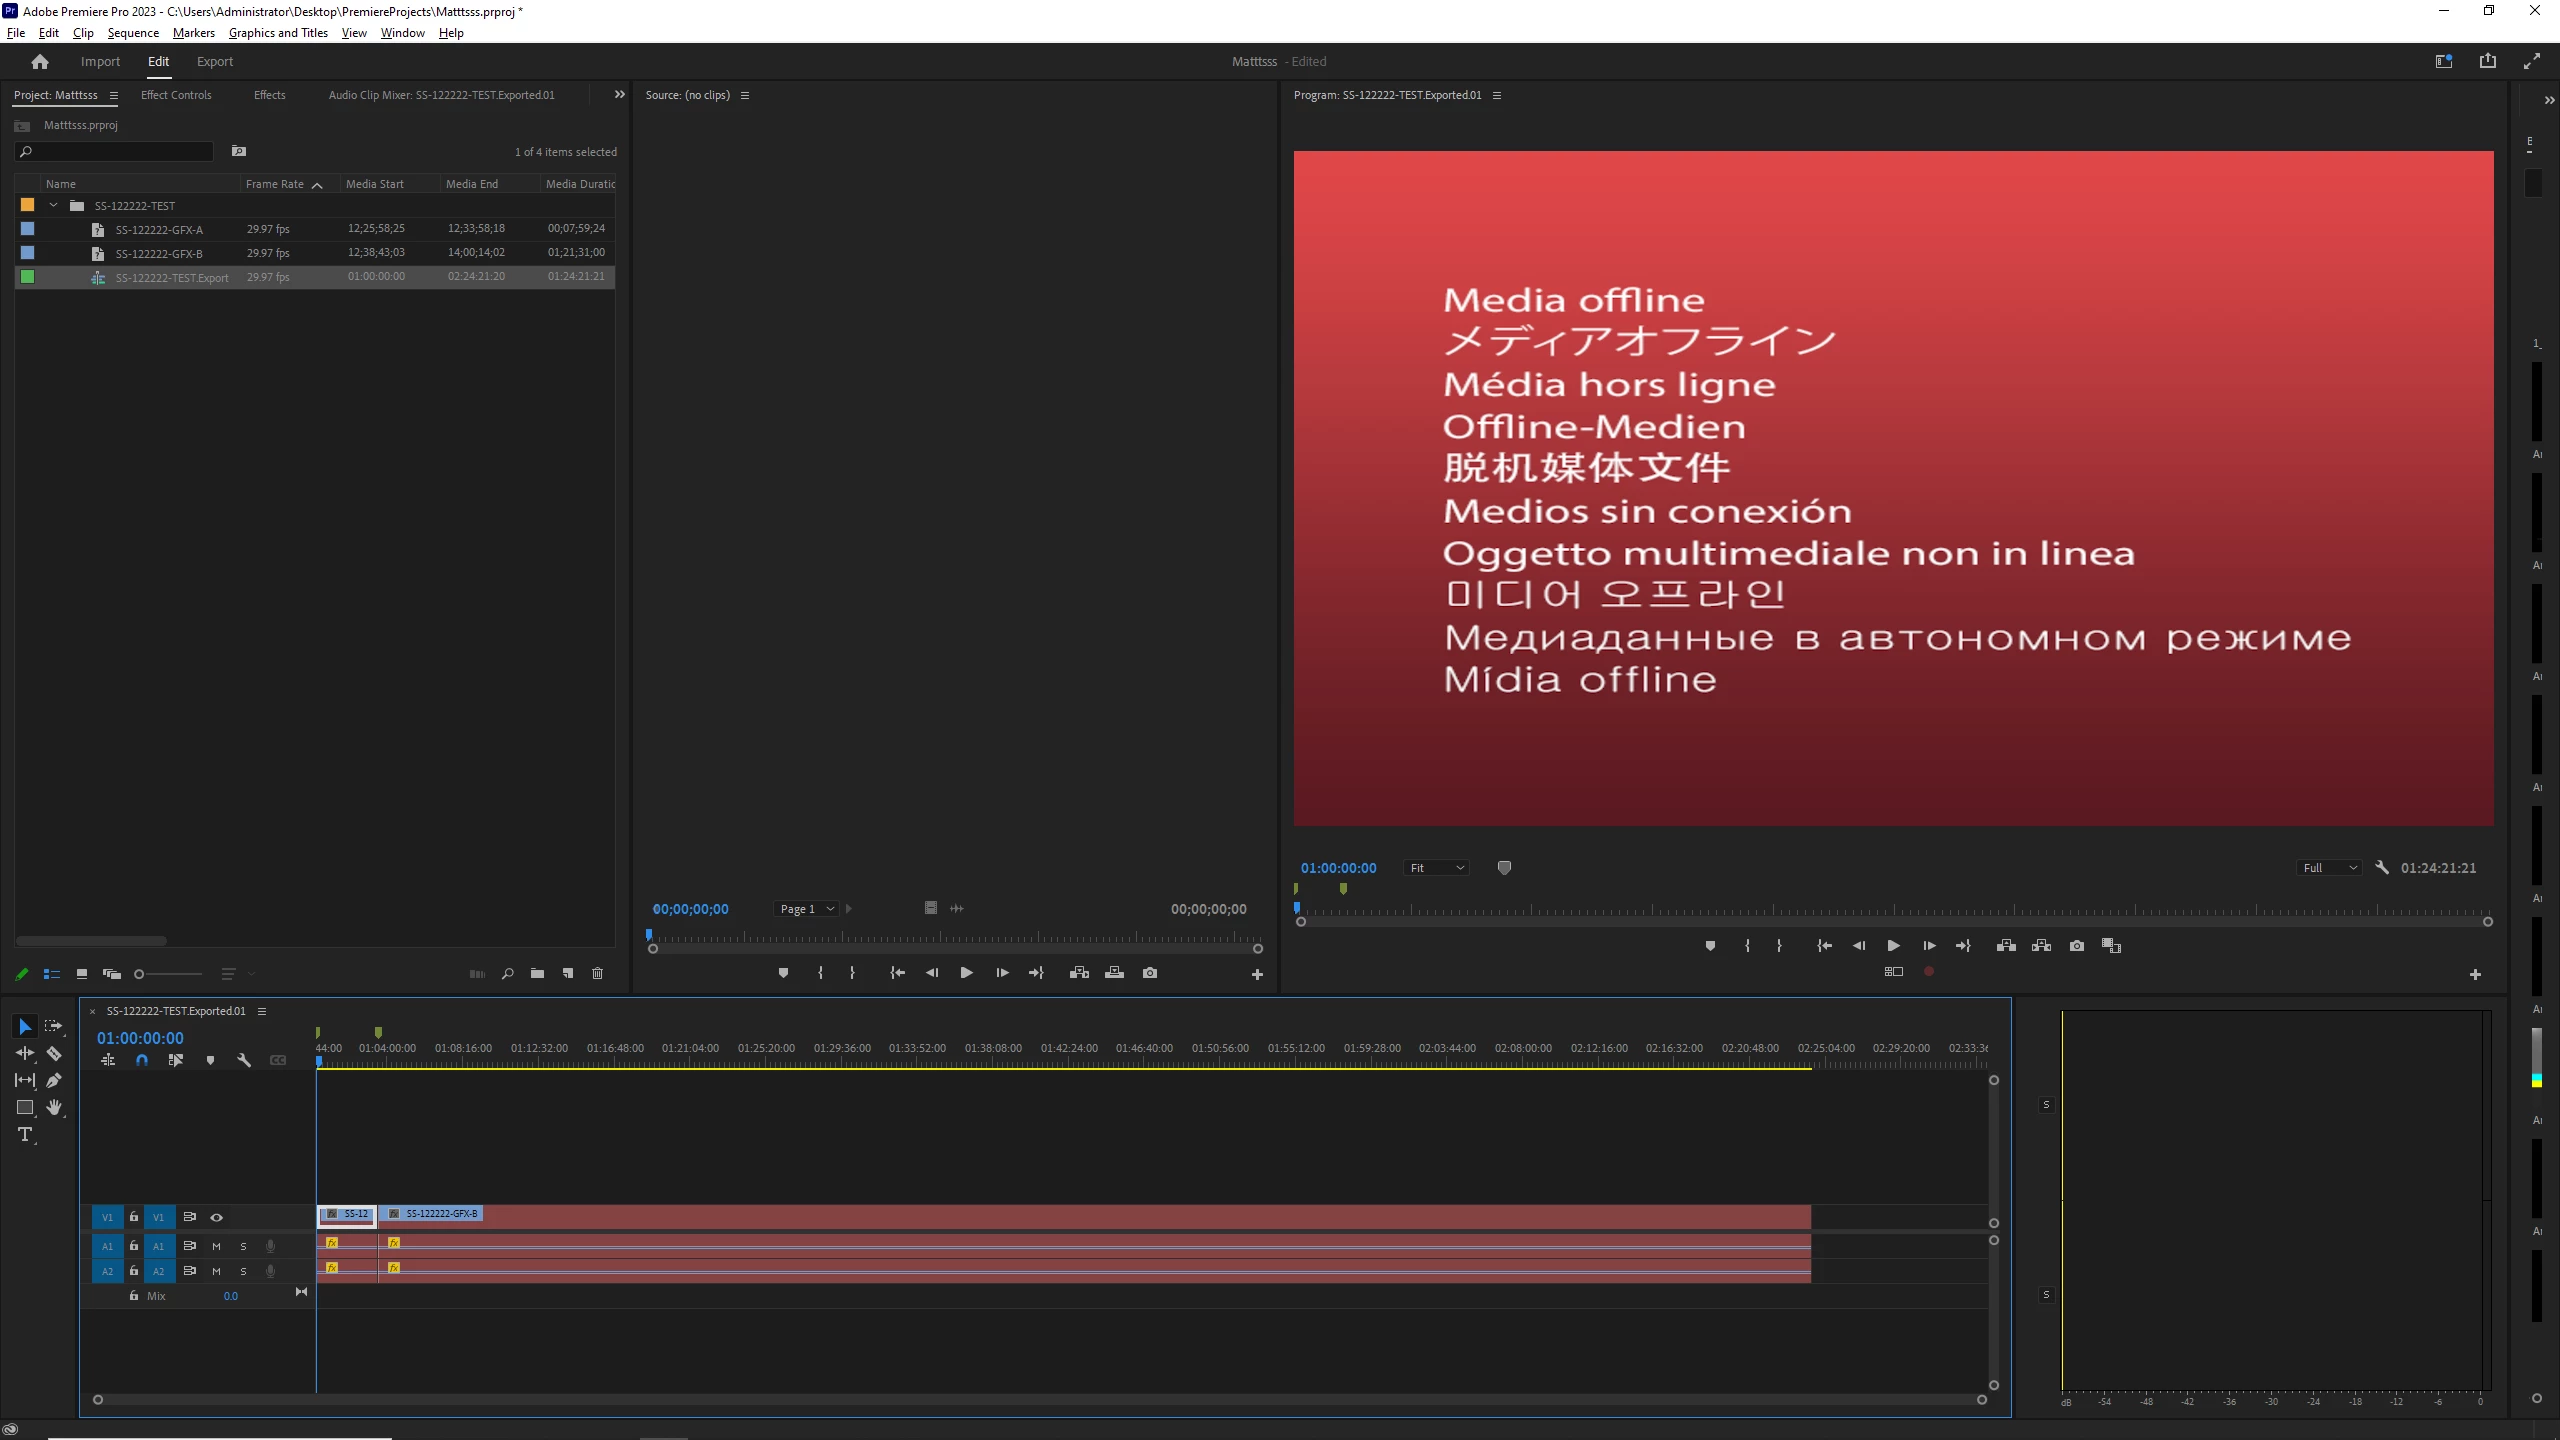The image size is (2560, 1440).
Task: Play the Program monitor sequence
Action: [1893, 945]
